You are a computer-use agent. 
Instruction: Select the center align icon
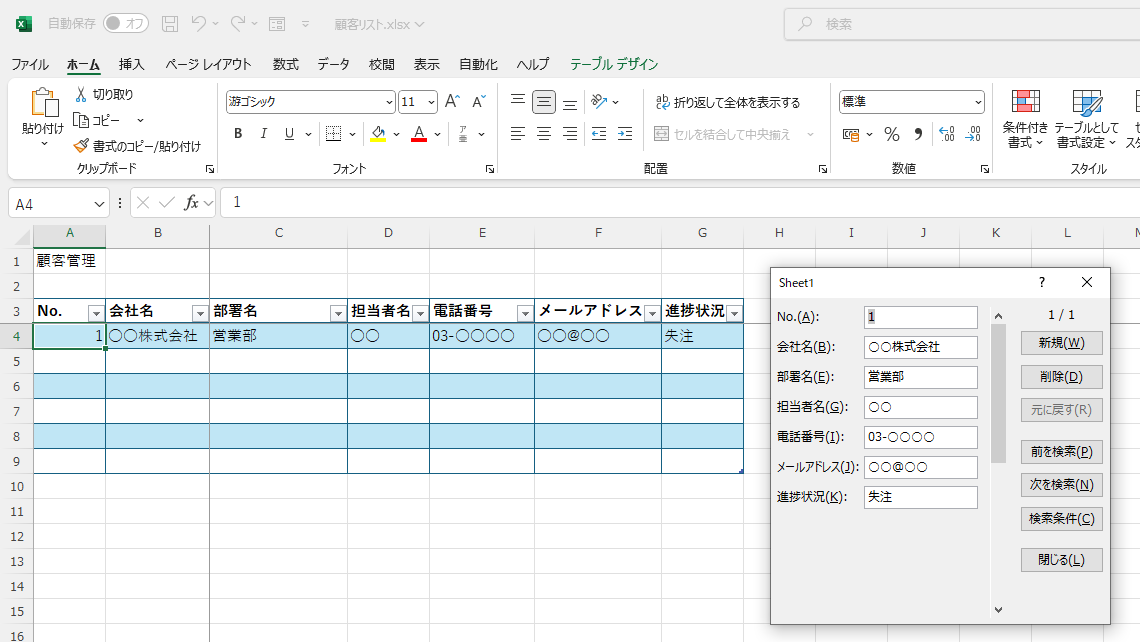[544, 134]
